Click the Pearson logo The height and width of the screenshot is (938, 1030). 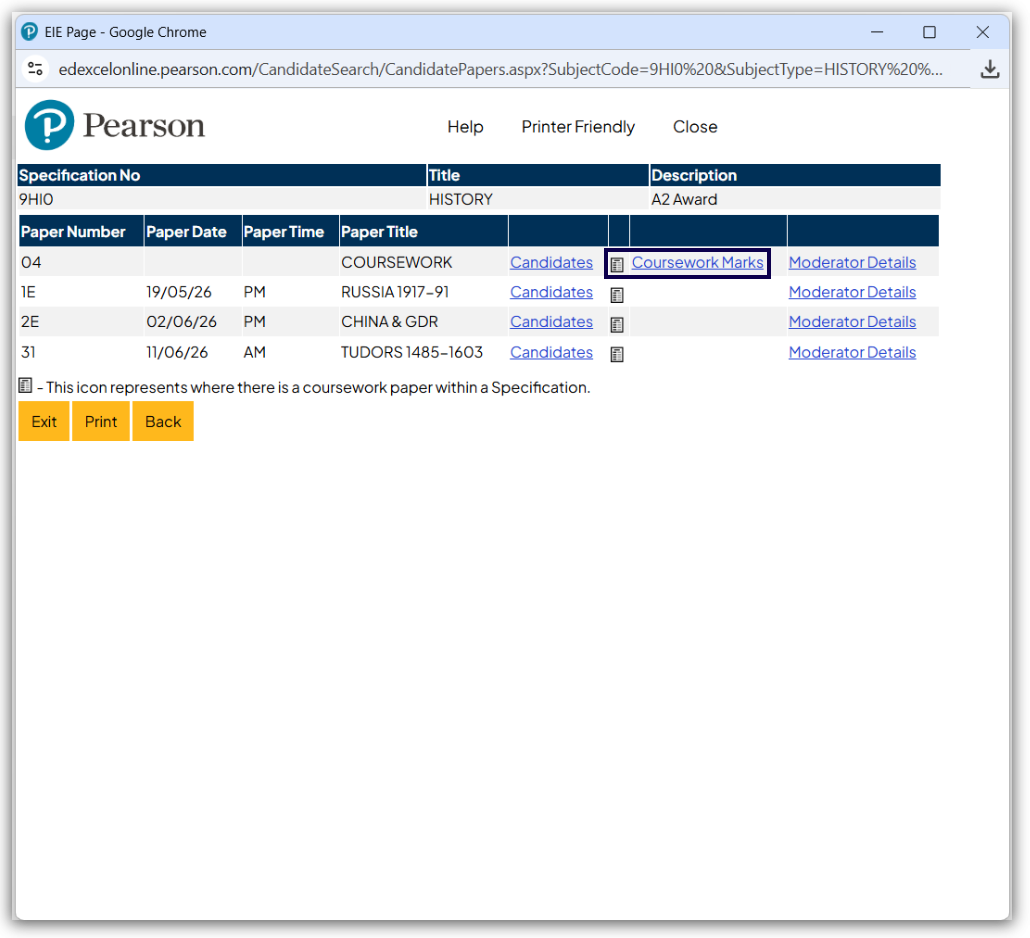click(x=115, y=126)
